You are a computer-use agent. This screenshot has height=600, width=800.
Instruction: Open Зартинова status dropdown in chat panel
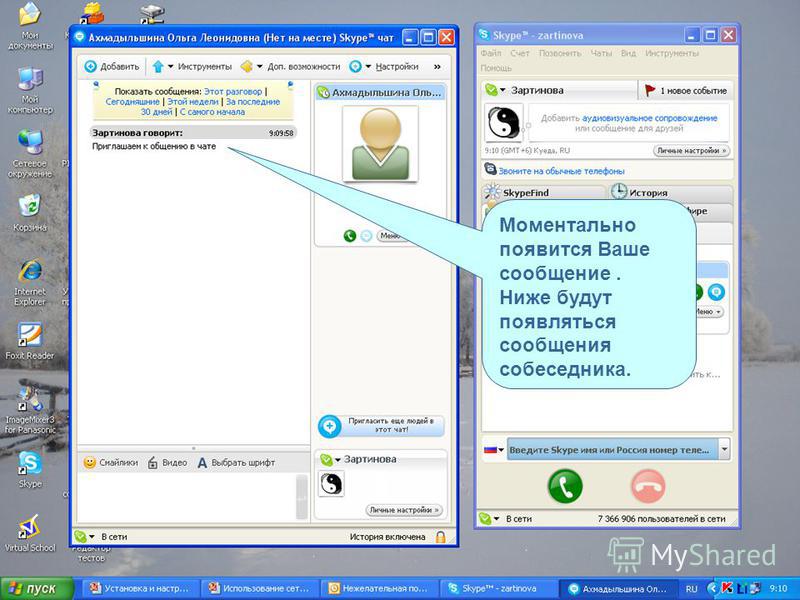[x=330, y=460]
